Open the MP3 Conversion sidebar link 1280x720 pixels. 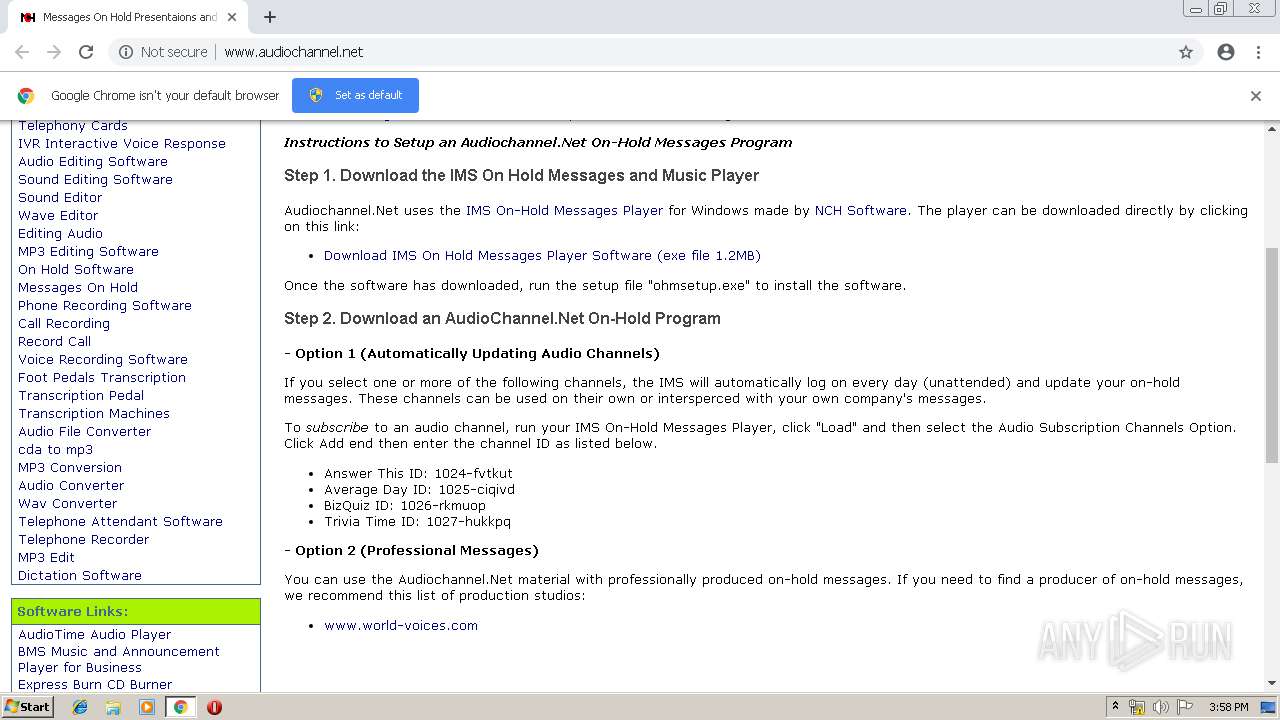[70, 467]
